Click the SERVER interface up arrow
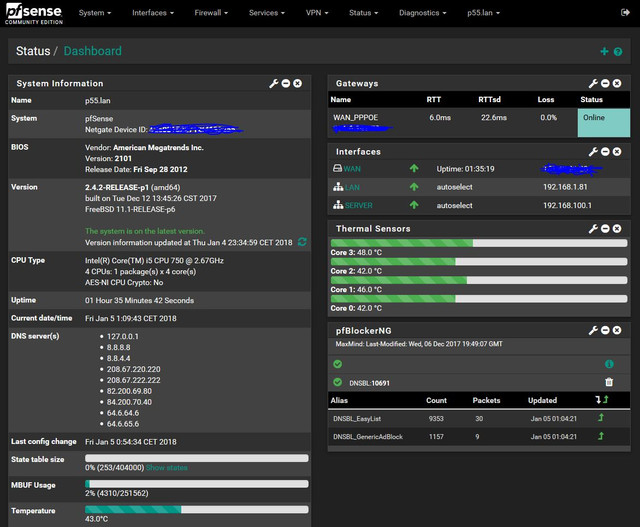The height and width of the screenshot is (527, 640). tap(414, 205)
